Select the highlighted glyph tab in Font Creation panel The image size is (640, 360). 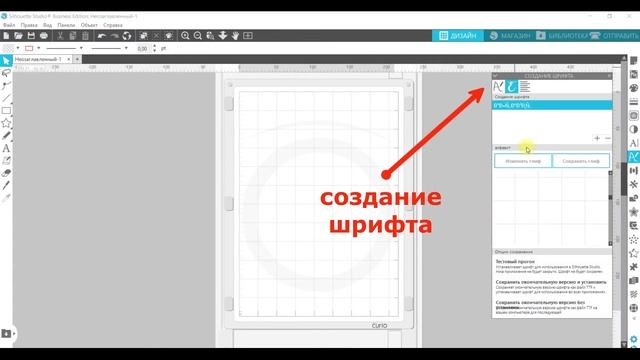click(x=511, y=87)
